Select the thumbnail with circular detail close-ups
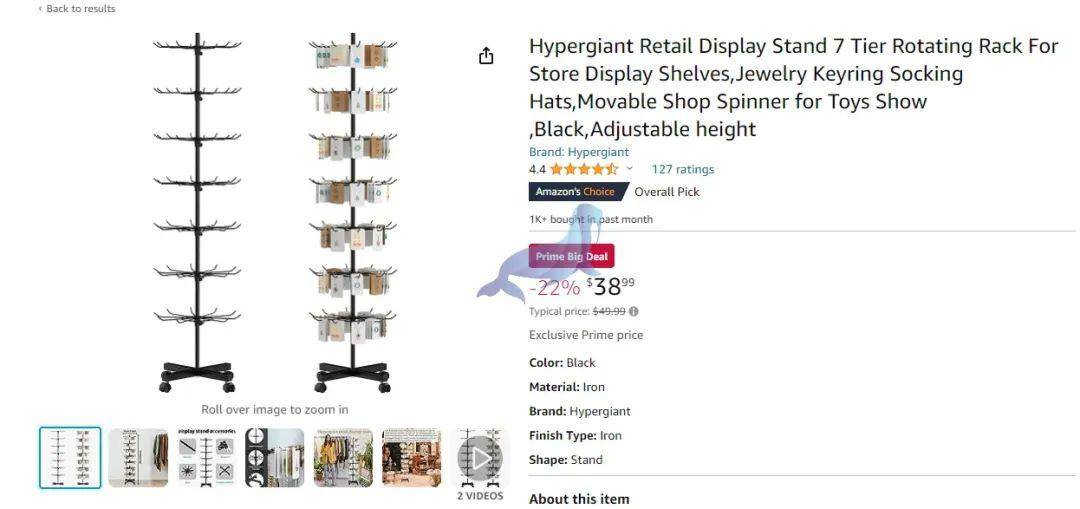This screenshot has height=509, width=1080. 275,458
